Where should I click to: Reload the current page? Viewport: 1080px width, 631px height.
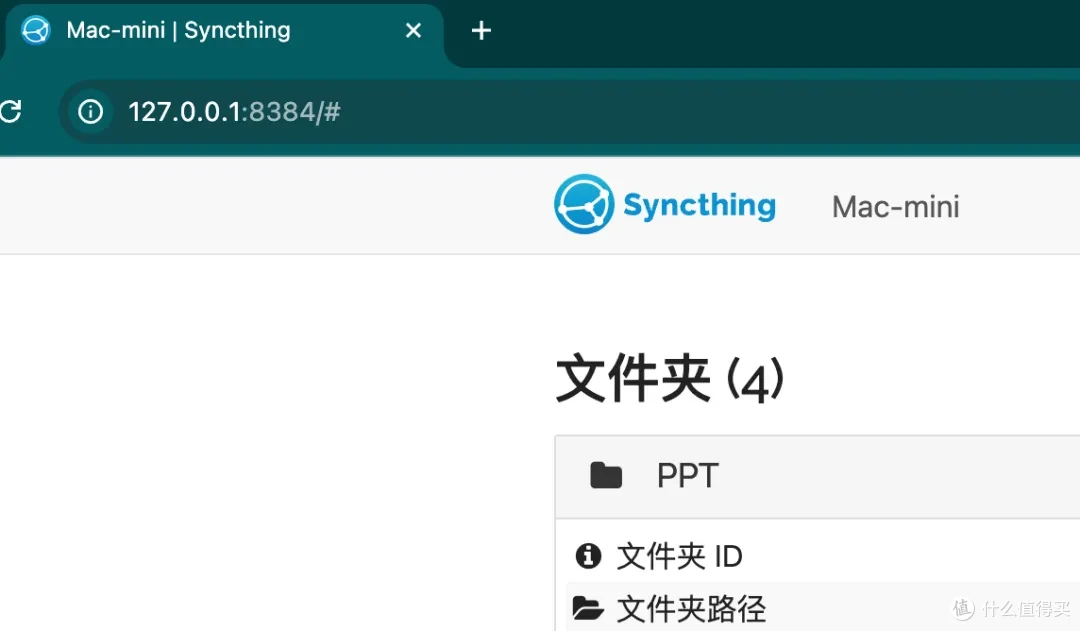[x=11, y=111]
